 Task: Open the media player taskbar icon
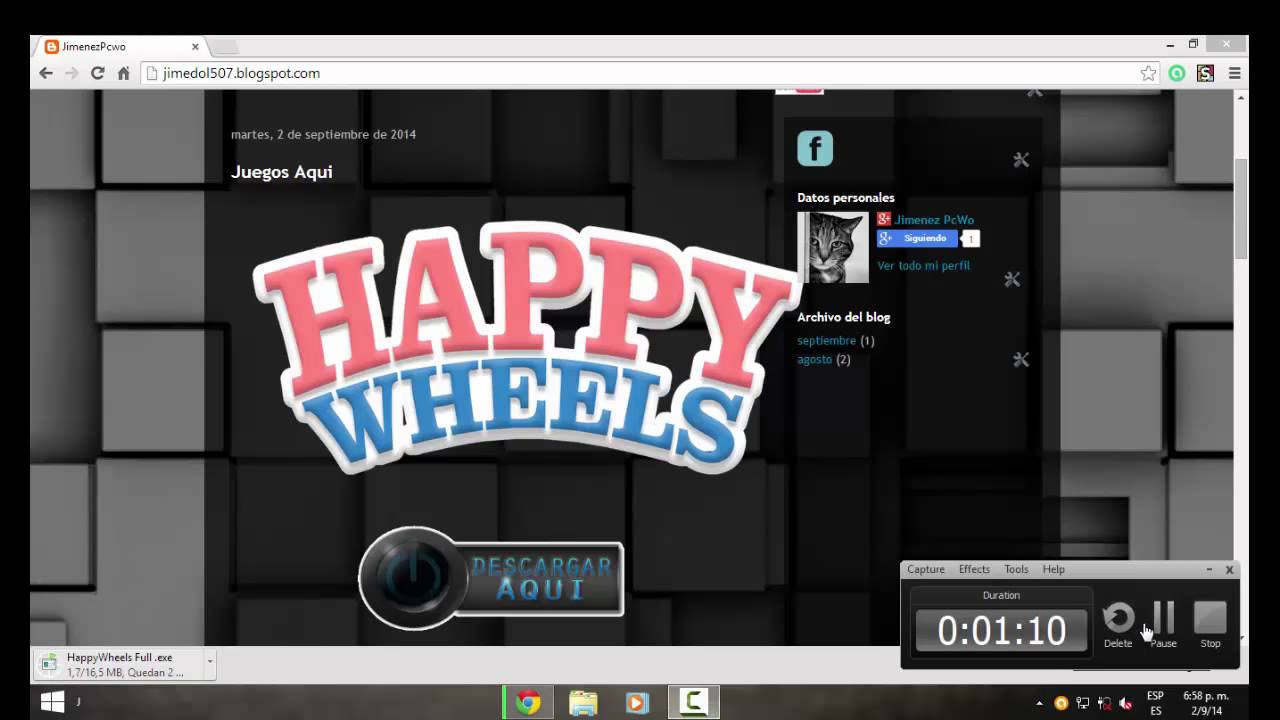point(637,703)
